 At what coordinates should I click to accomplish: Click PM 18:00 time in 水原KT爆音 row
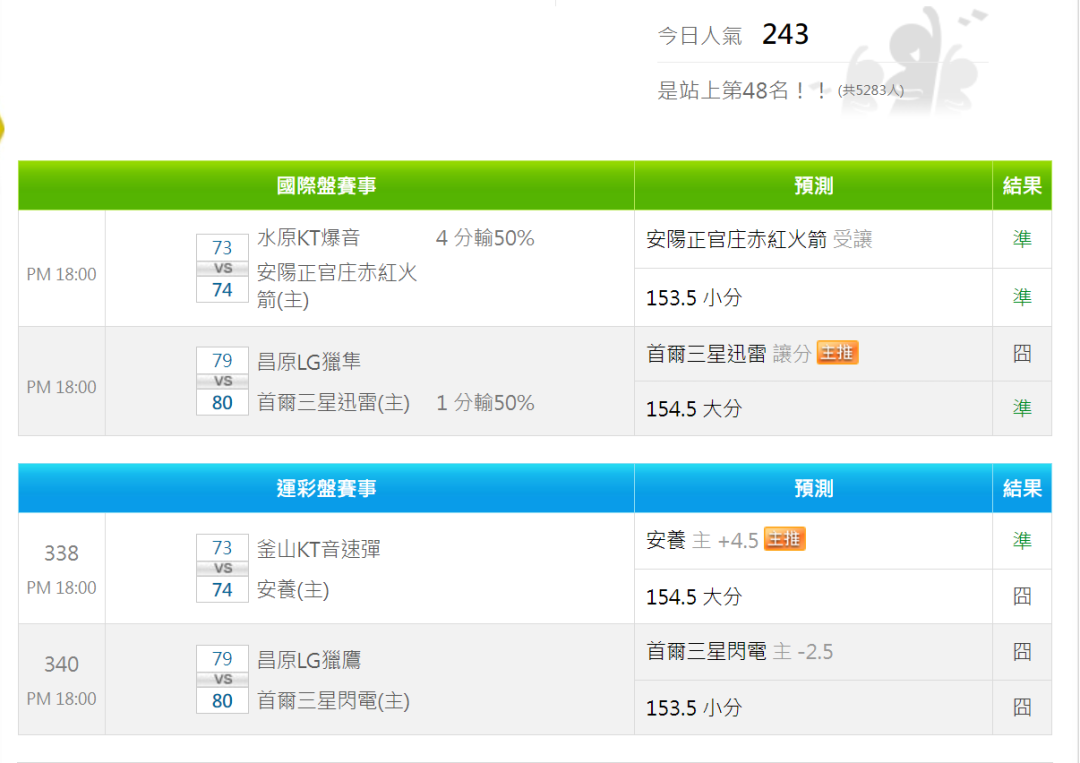point(61,275)
